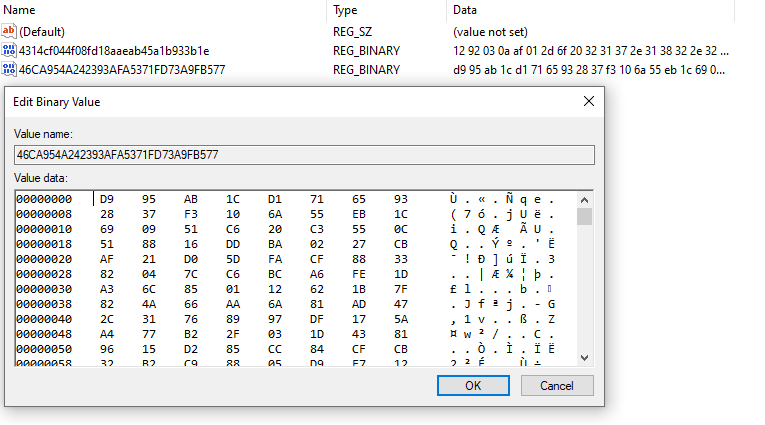Select the 4314cf044f08fd18aaeab45a1b933b1e value name
The image size is (765, 425).
pos(114,50)
